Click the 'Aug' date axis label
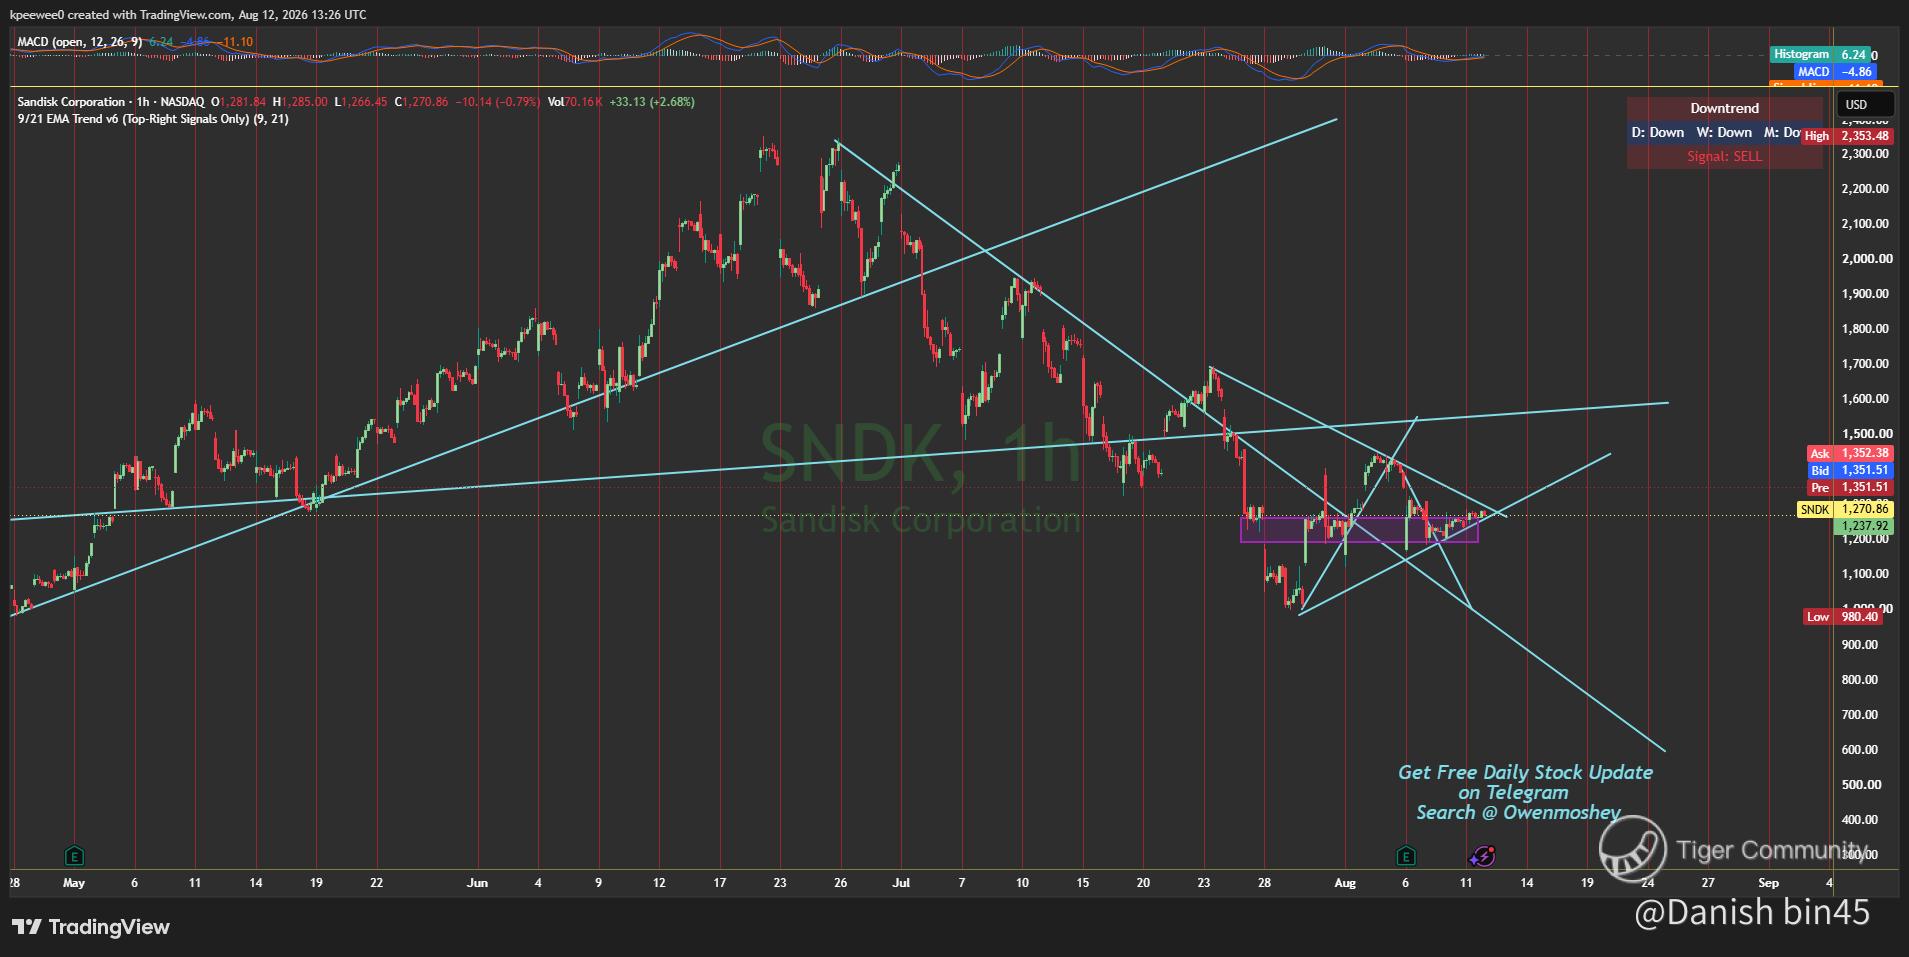This screenshot has width=1909, height=957. click(x=1345, y=883)
